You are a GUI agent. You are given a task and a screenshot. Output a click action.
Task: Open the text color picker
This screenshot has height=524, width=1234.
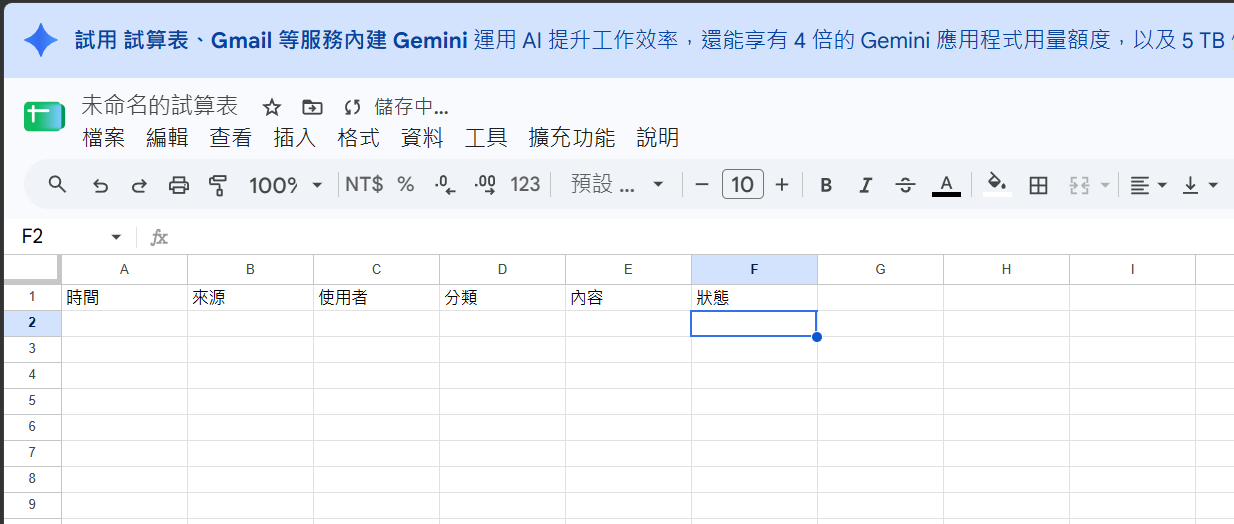tap(946, 185)
